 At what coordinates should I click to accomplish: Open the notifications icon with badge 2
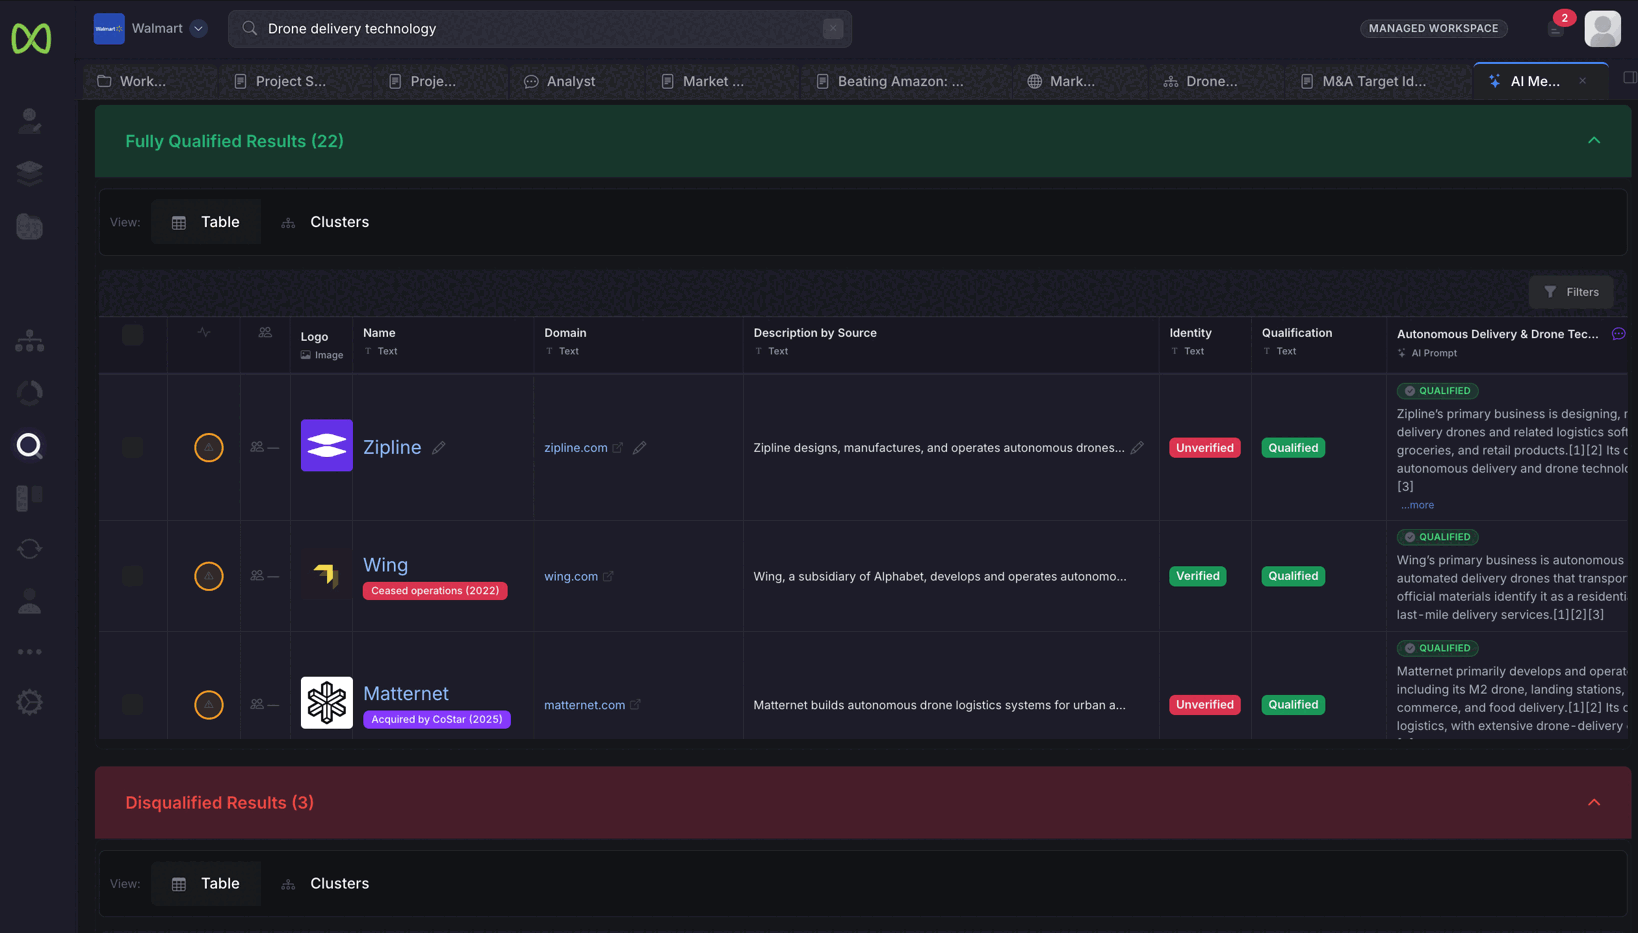(1557, 27)
